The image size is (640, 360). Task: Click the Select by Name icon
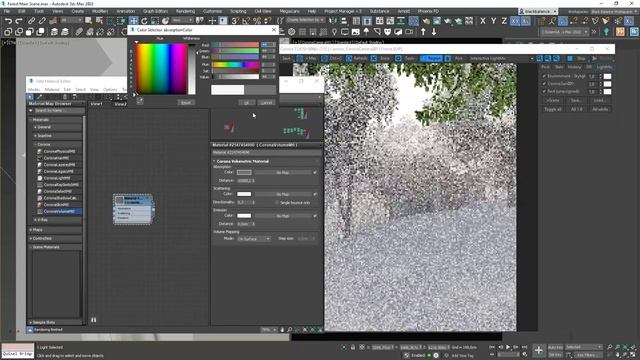(99, 20)
